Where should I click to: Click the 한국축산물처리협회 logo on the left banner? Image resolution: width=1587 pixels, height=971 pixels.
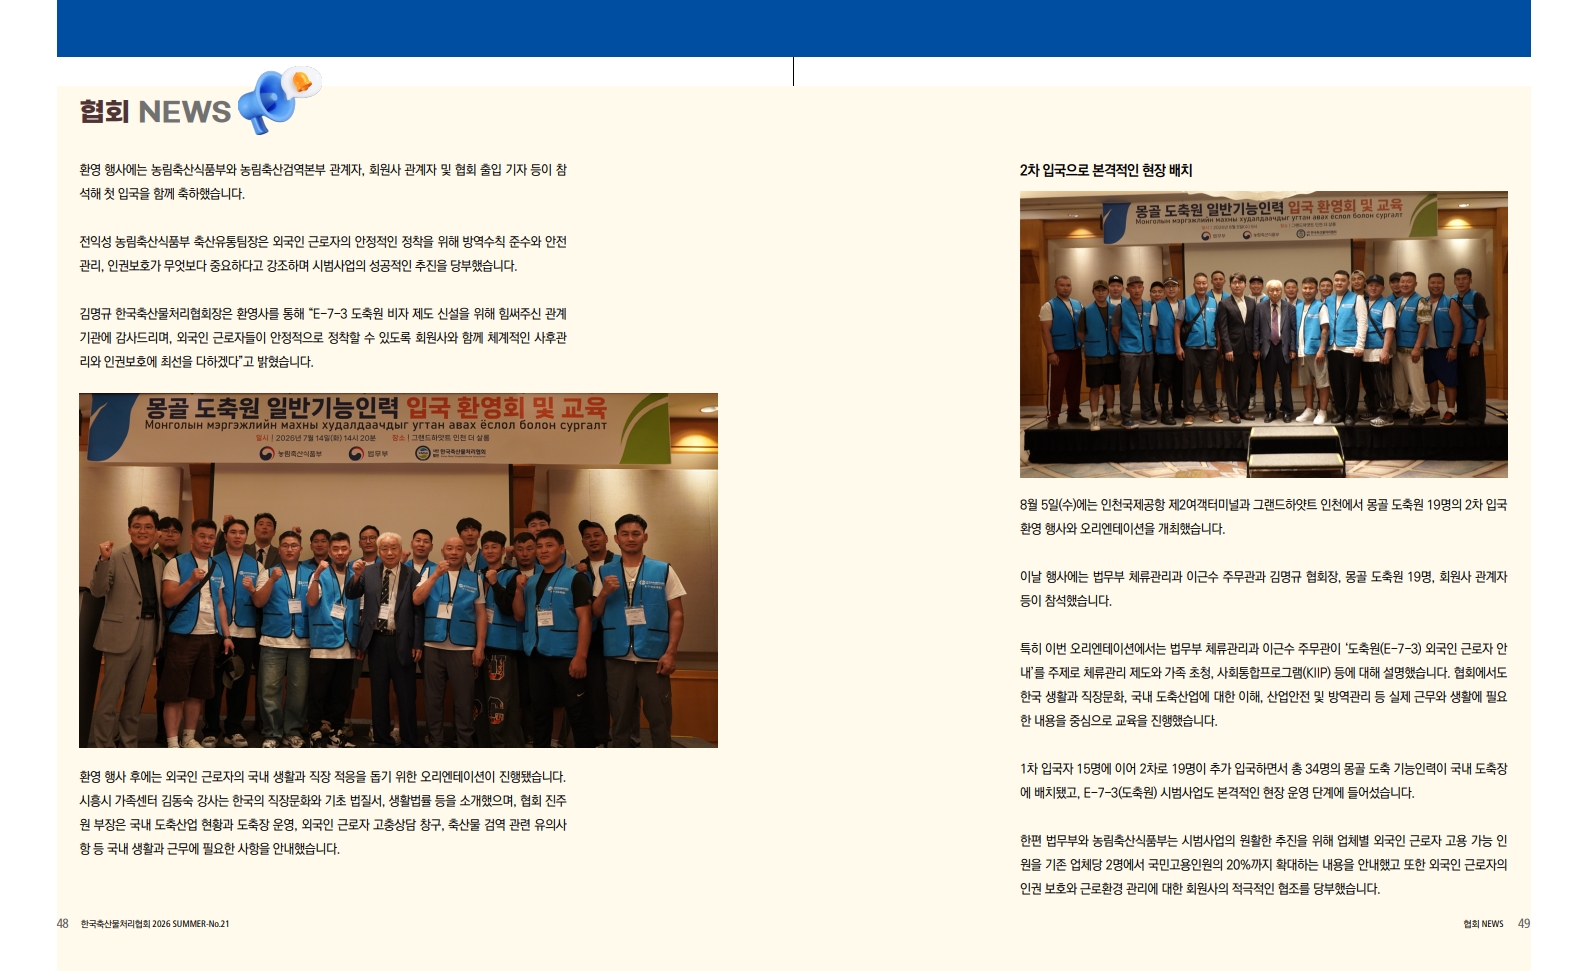coord(451,453)
